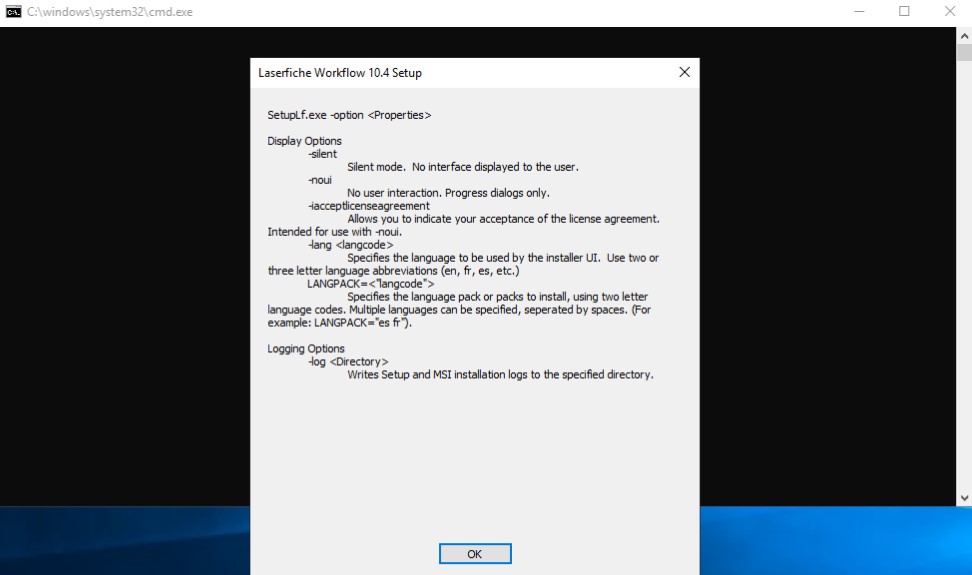
Task: Click OK in the Laserfiche Setup dialog
Action: 475,553
